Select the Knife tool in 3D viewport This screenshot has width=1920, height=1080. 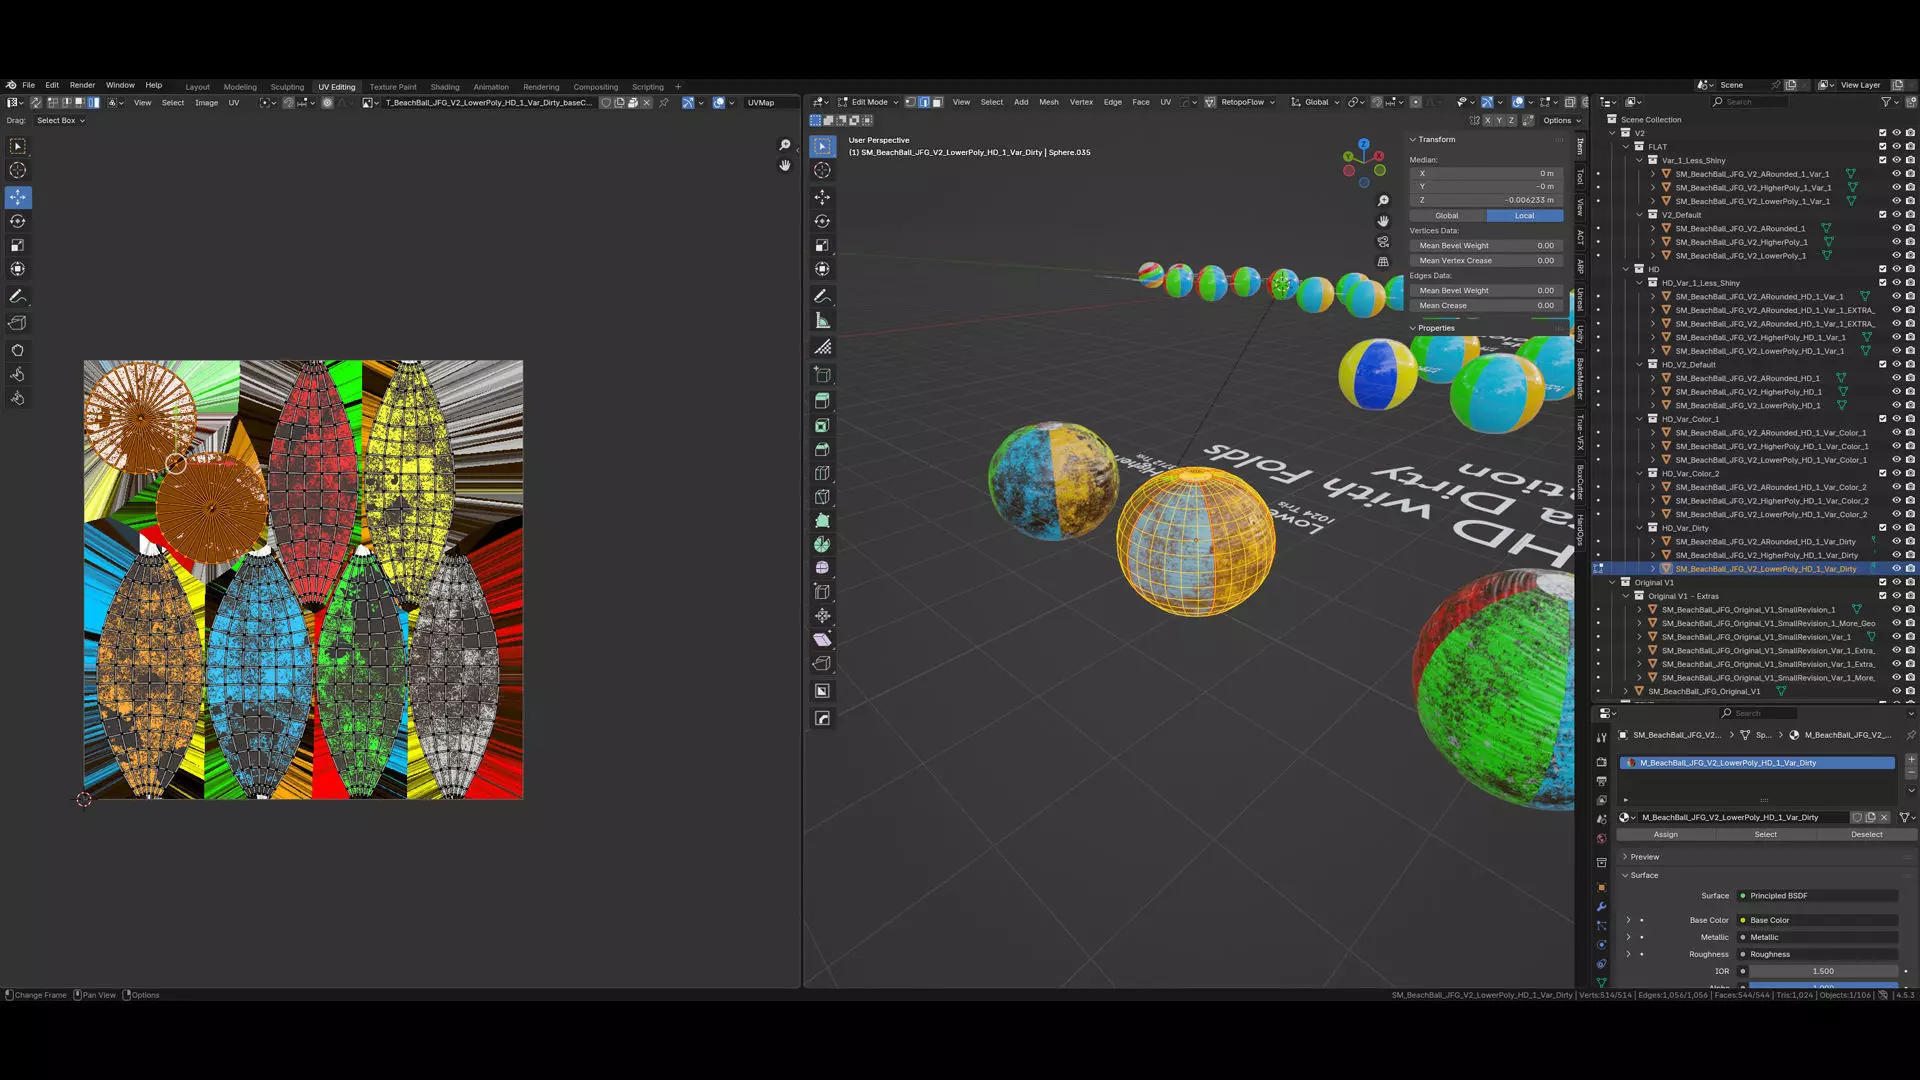click(x=822, y=497)
